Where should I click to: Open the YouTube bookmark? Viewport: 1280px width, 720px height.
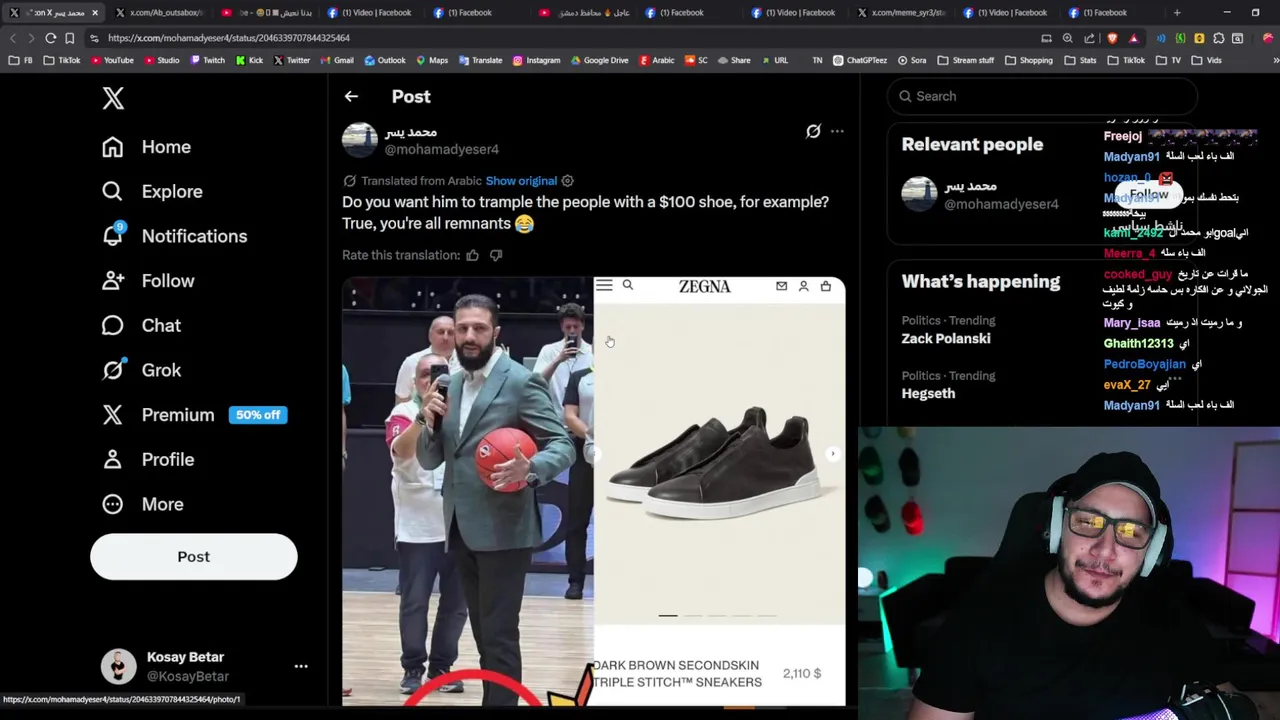[112, 60]
